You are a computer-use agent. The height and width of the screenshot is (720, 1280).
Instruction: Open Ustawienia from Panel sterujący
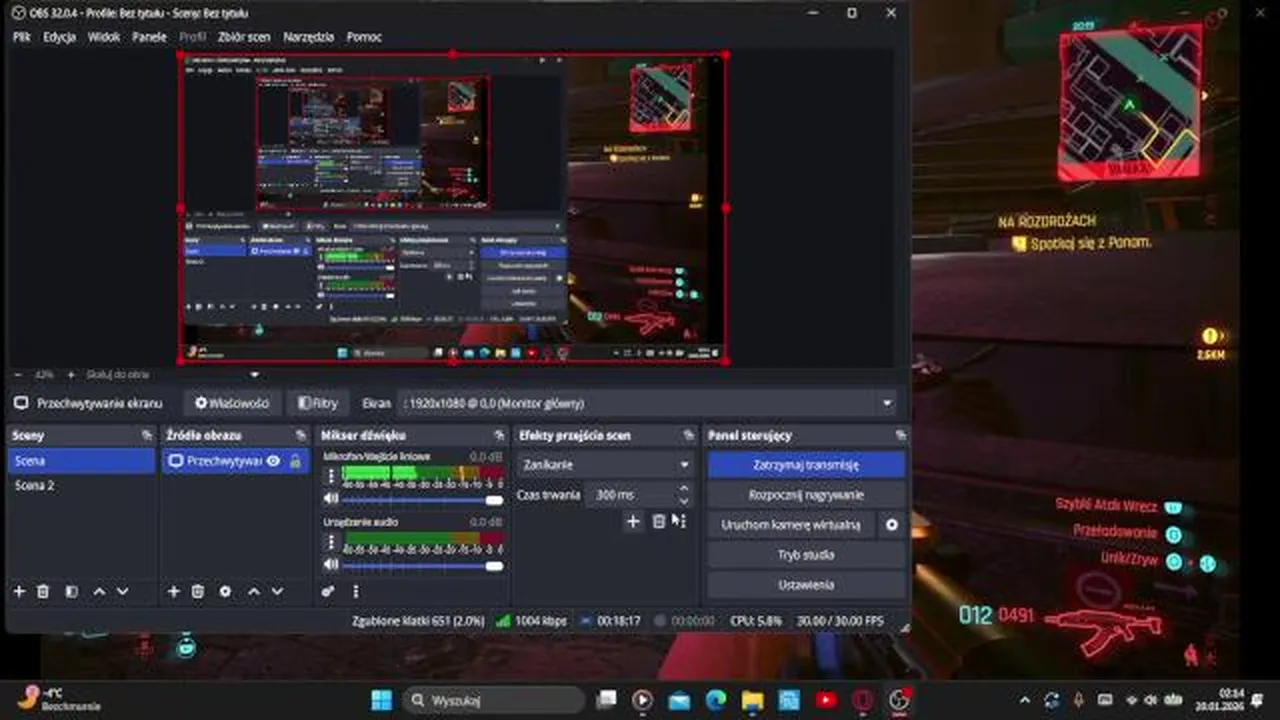806,585
